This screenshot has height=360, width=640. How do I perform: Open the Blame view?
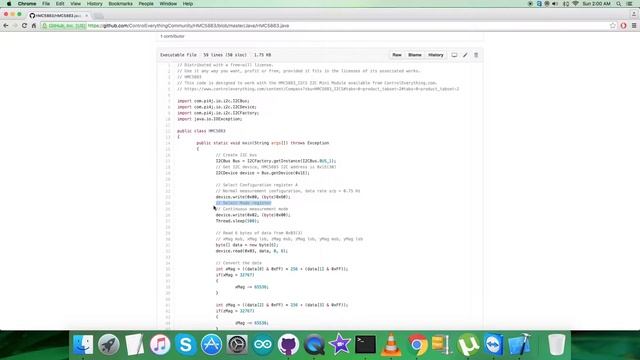(x=415, y=55)
